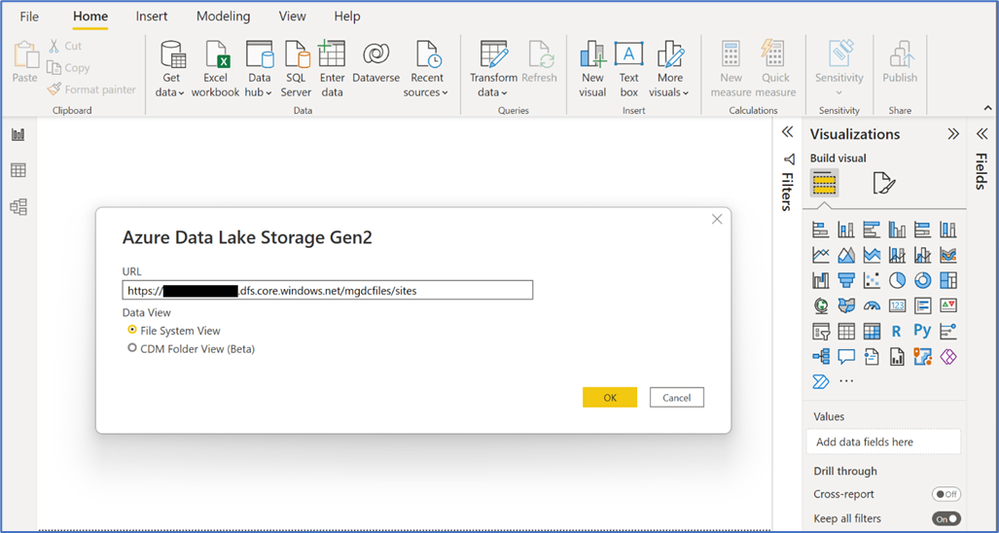Select the Filled map visual icon
The image size is (999, 533).
pos(846,306)
